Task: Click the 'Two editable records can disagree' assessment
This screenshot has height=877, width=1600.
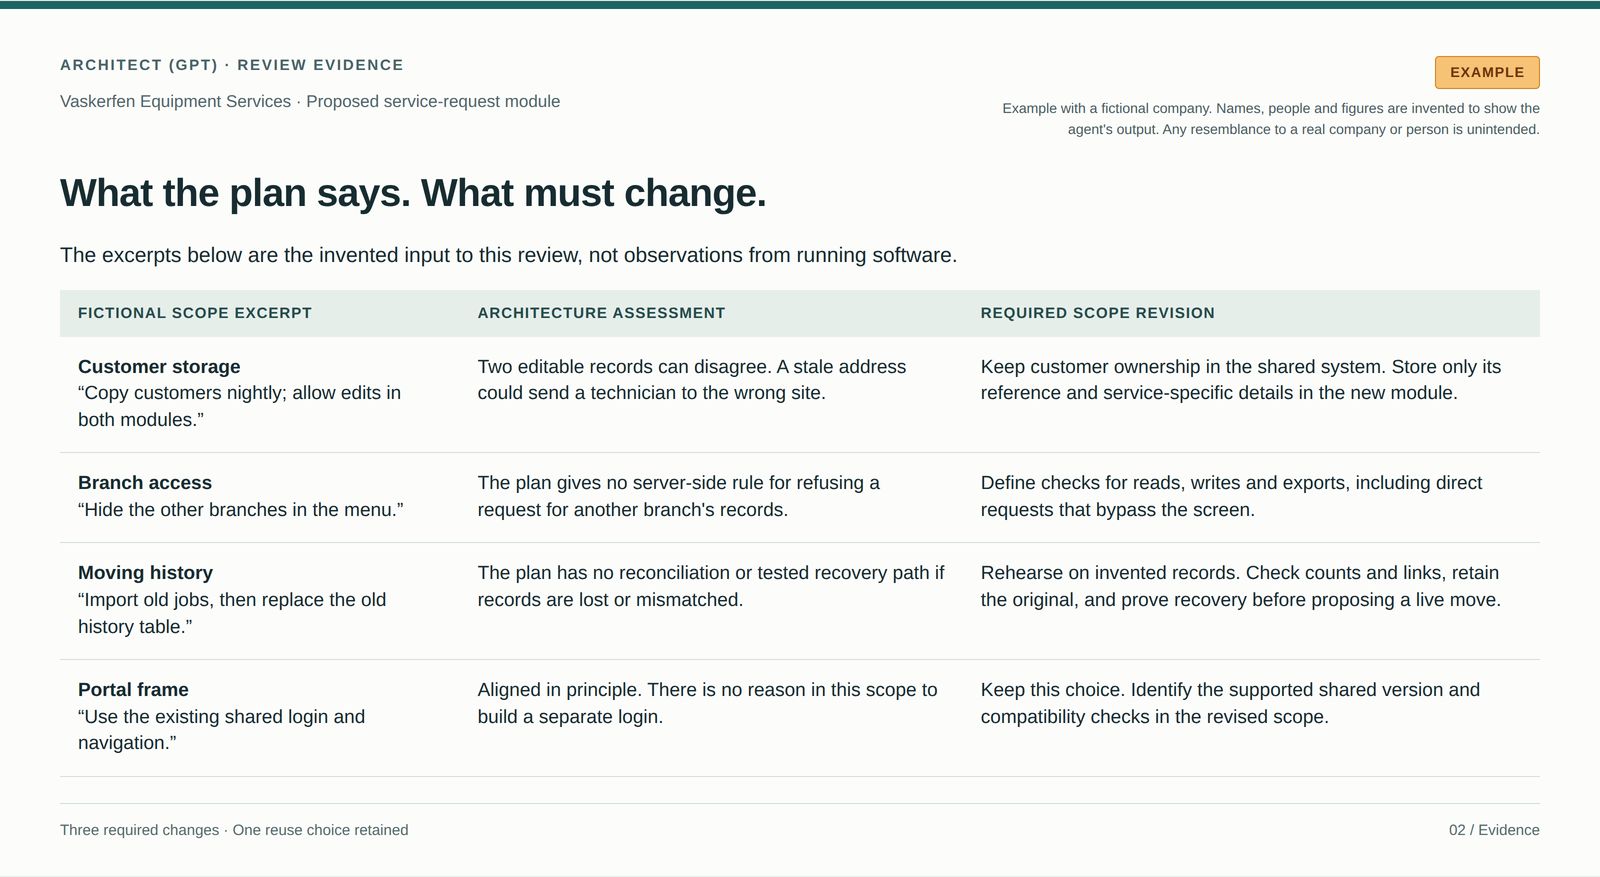Action: (692, 379)
